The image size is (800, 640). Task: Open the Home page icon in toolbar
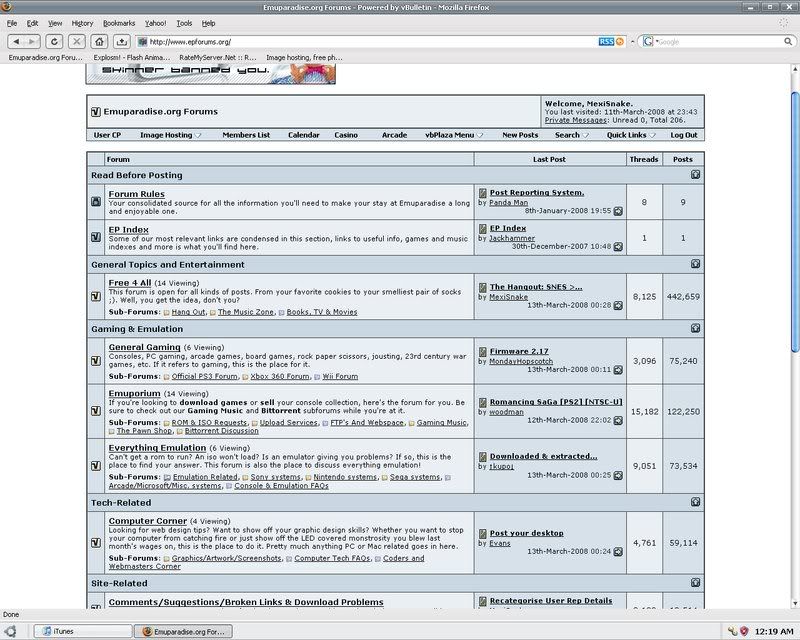point(99,41)
